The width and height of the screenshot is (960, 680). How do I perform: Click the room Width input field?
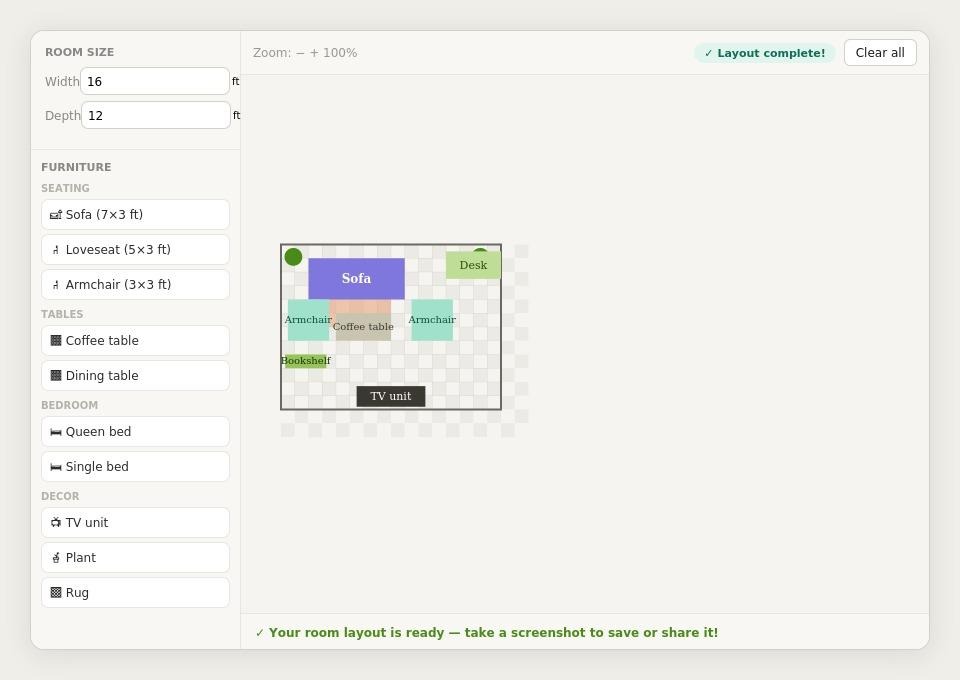(155, 81)
